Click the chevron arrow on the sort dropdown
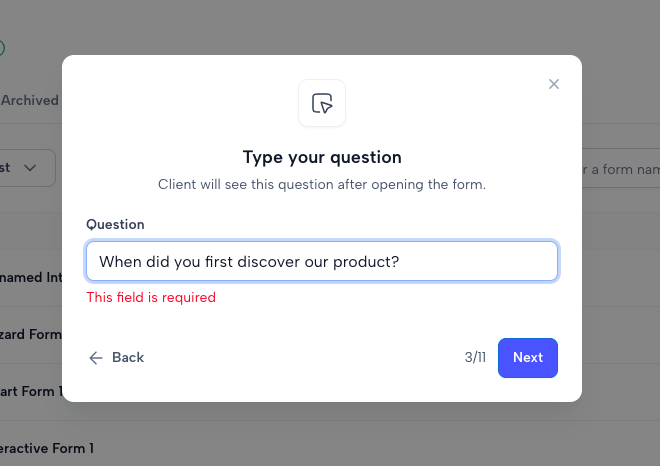 coord(30,168)
